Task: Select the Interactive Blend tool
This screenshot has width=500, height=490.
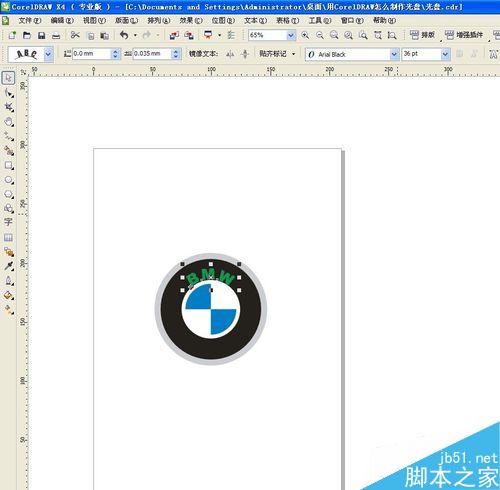Action: pyautogui.click(x=9, y=252)
